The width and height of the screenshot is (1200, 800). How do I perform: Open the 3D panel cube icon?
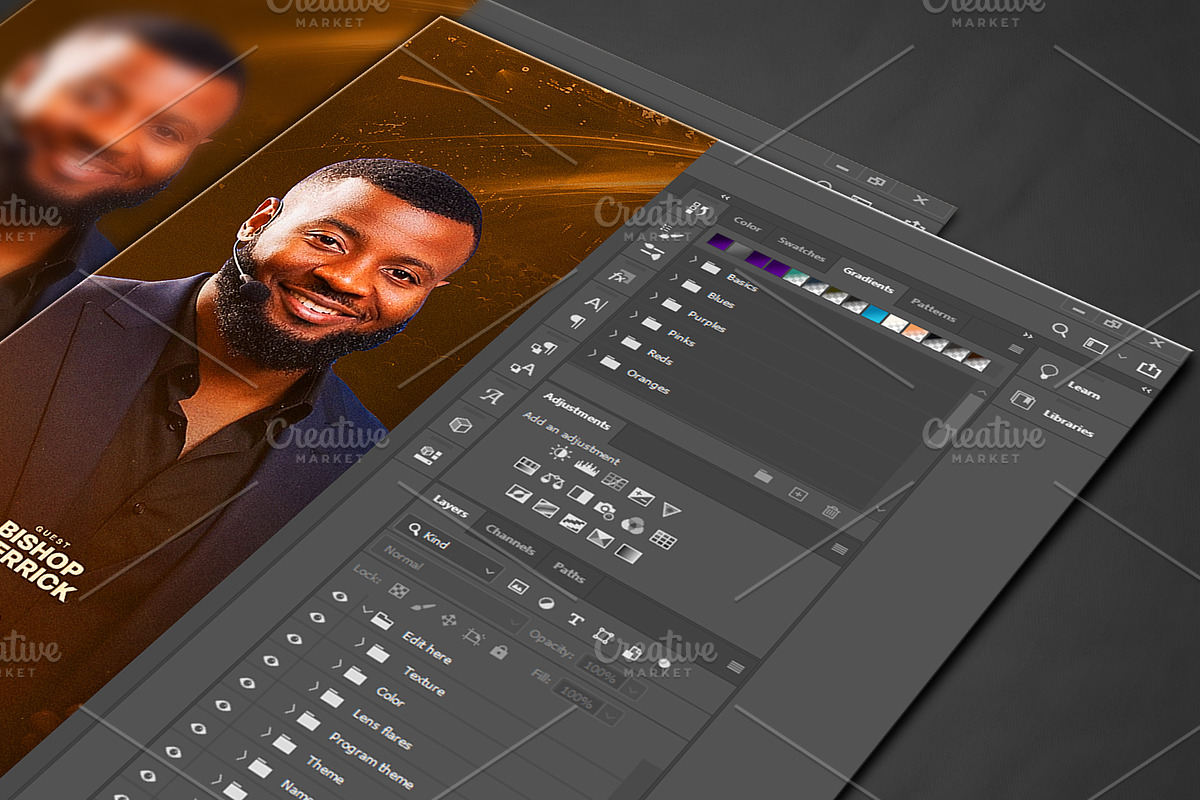point(459,425)
